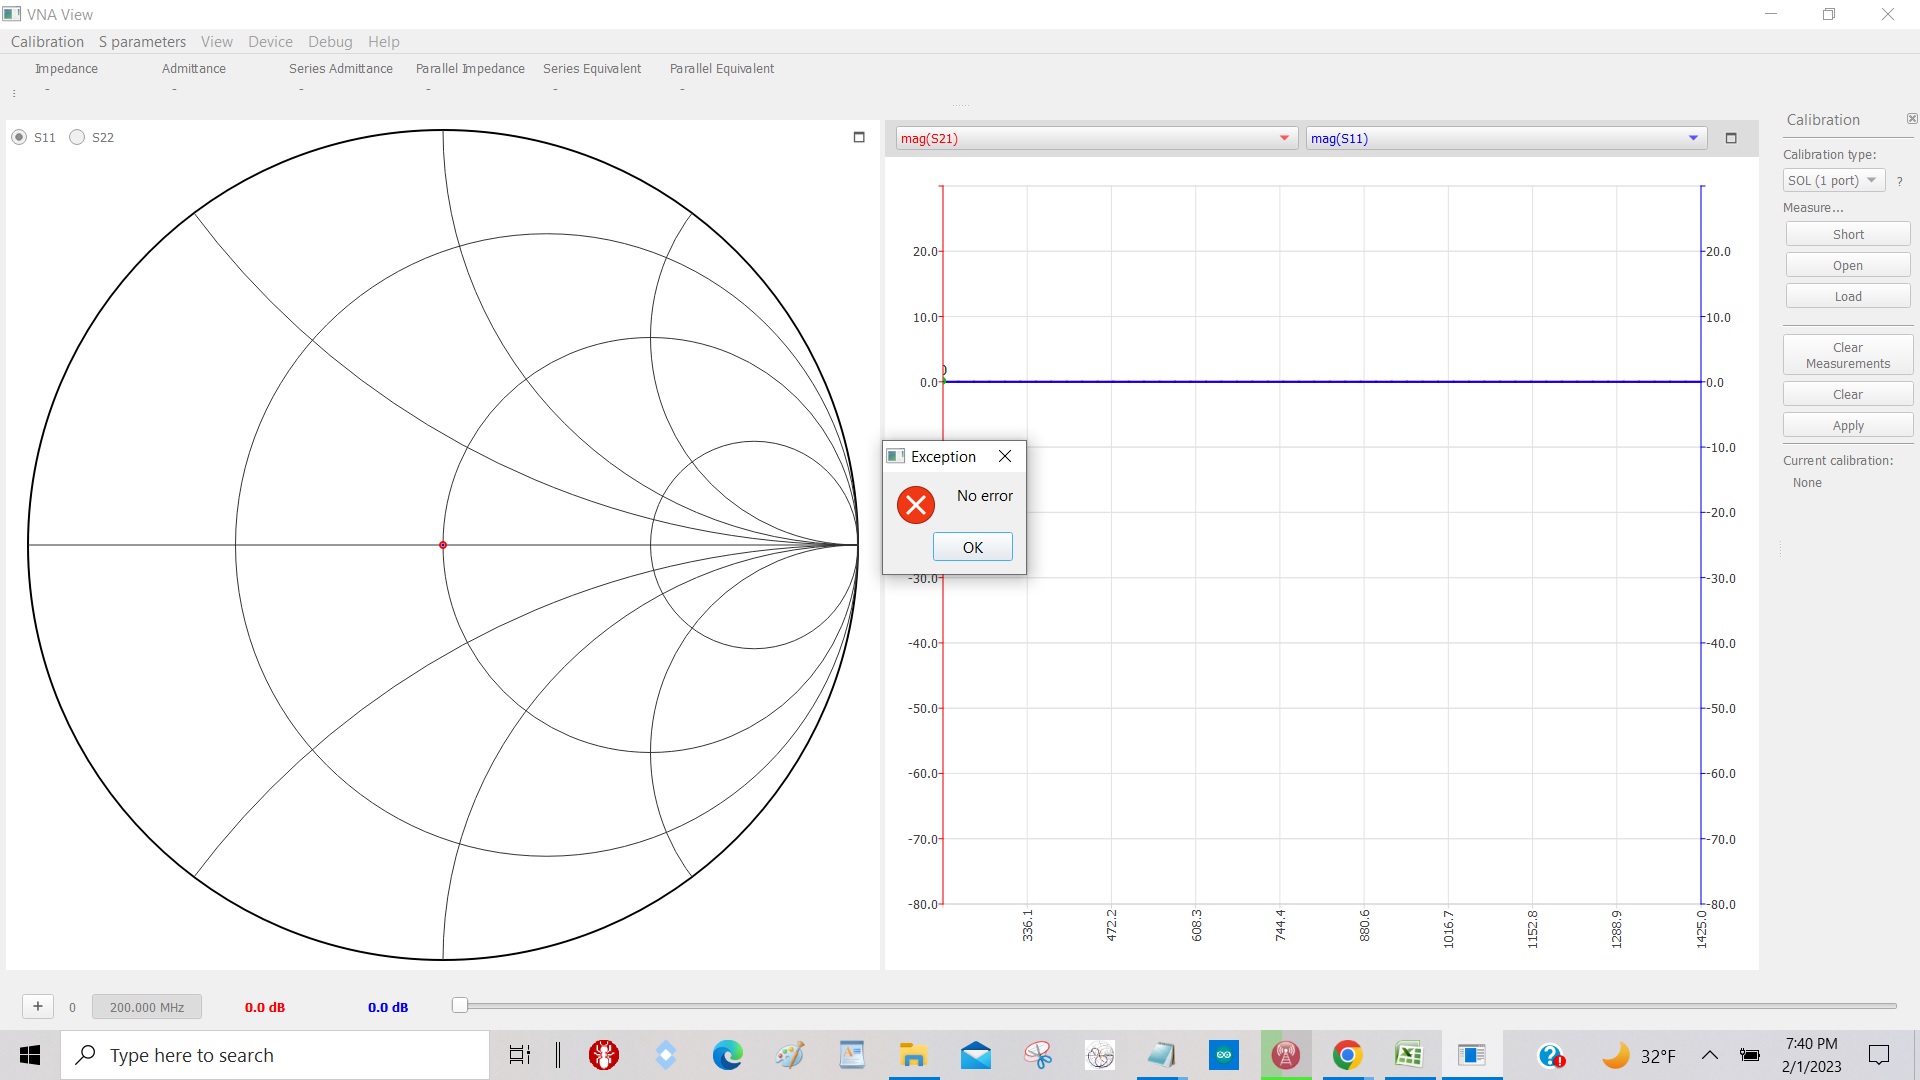
Task: Open the Calibration menu
Action: [47, 41]
